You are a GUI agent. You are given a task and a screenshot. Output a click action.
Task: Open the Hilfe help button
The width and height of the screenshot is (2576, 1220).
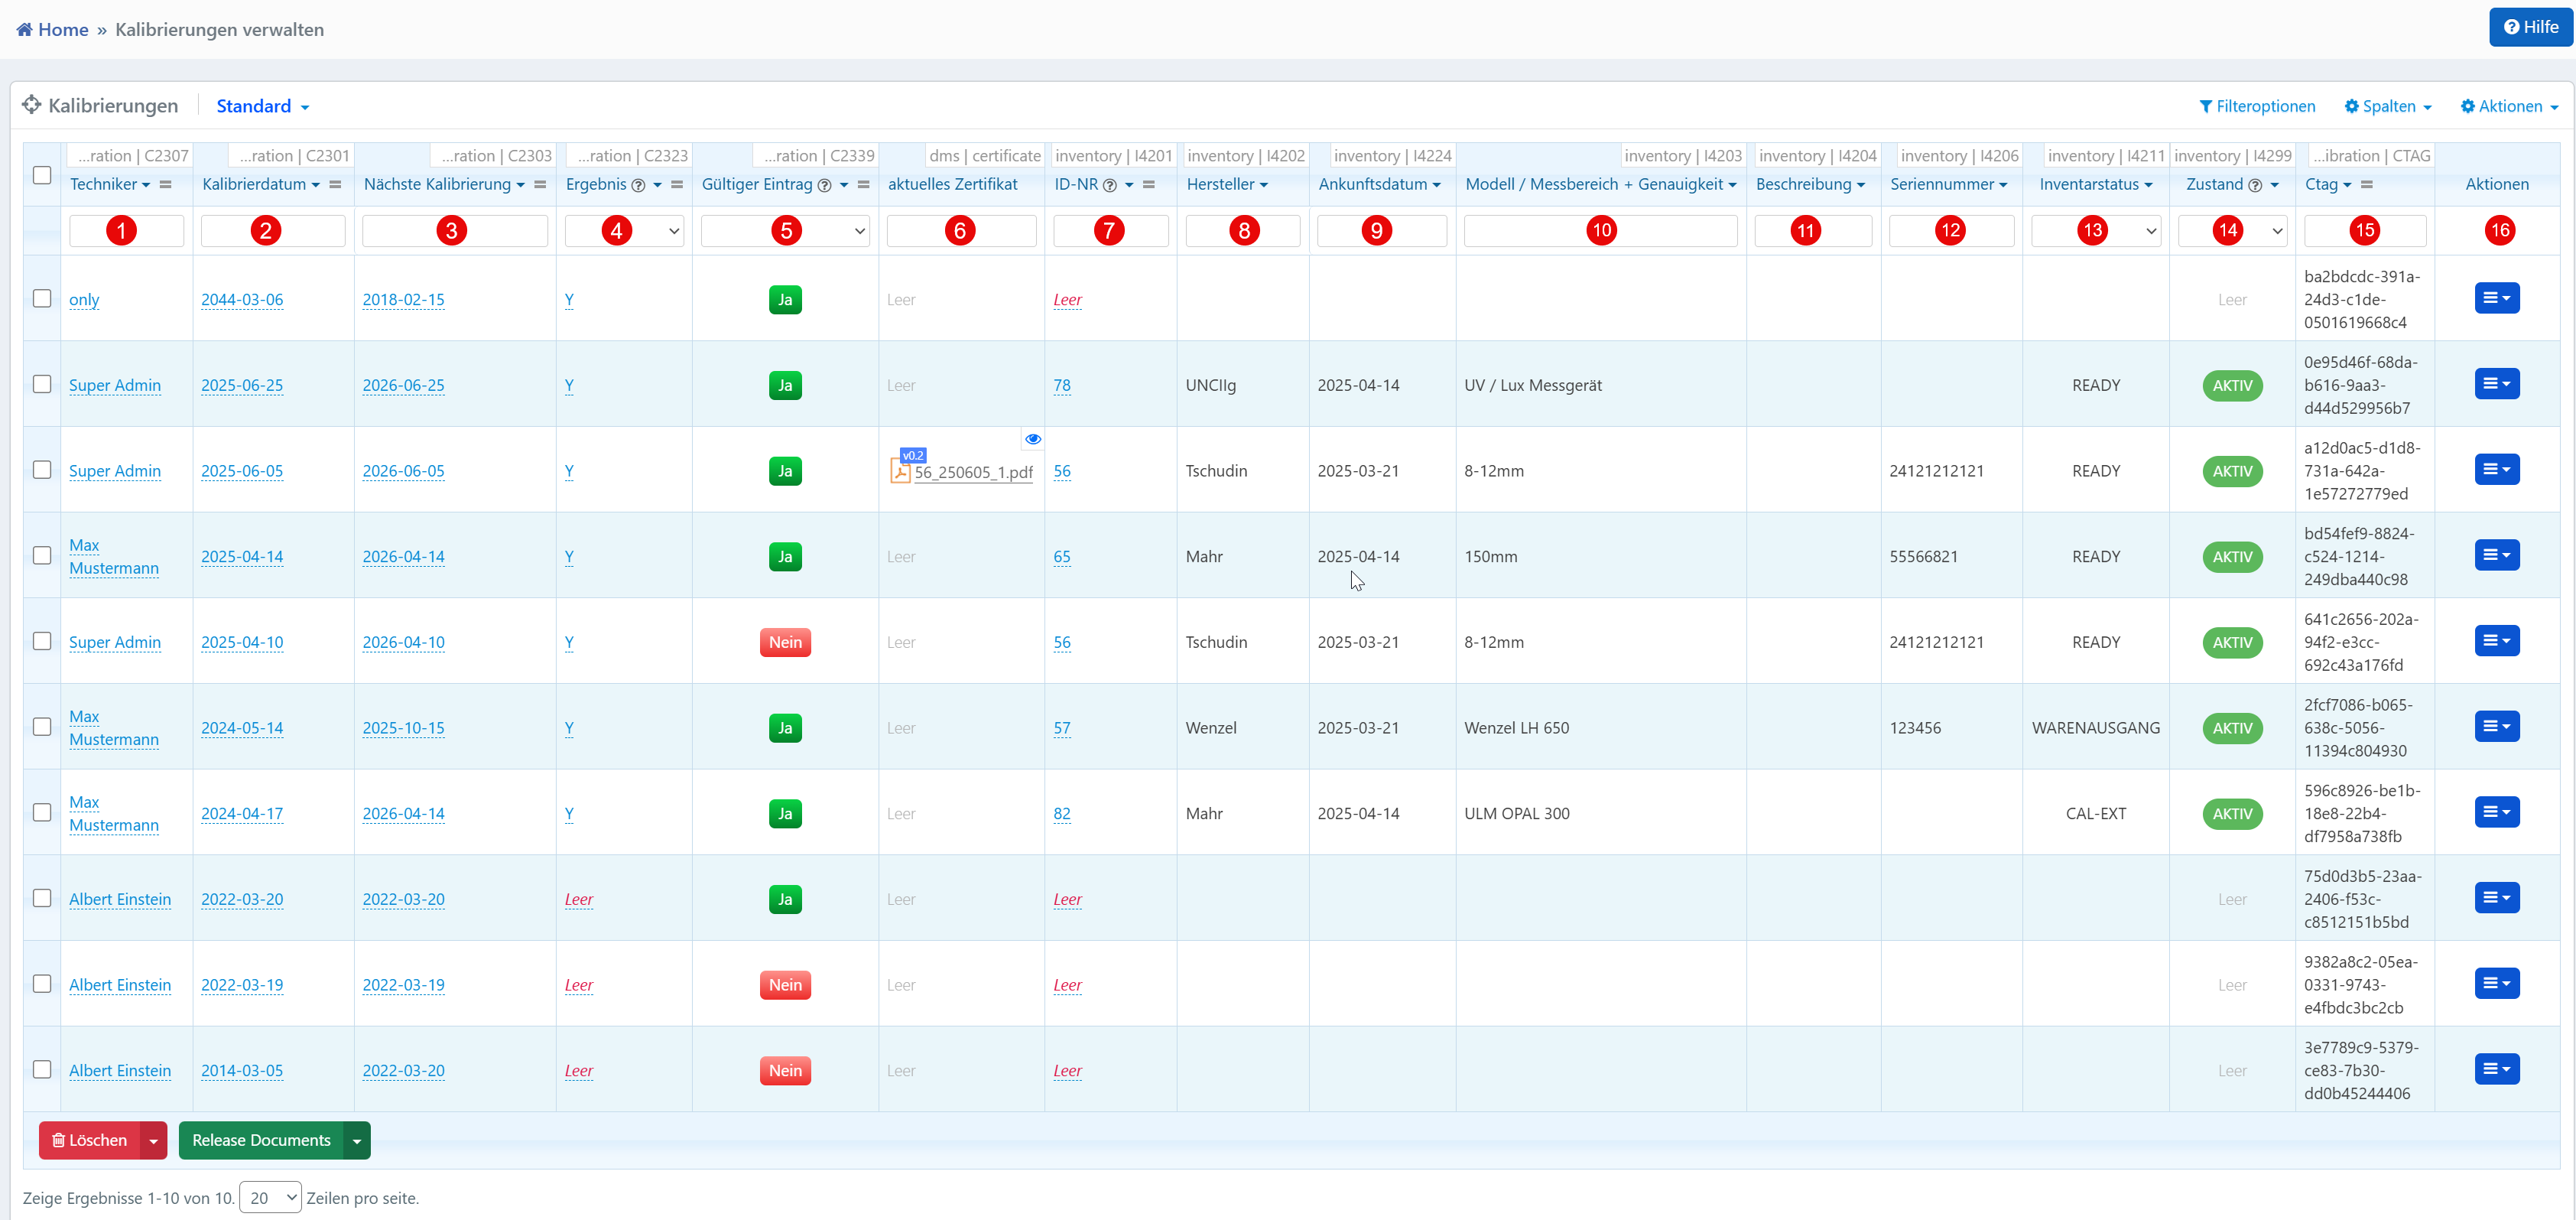2530,27
